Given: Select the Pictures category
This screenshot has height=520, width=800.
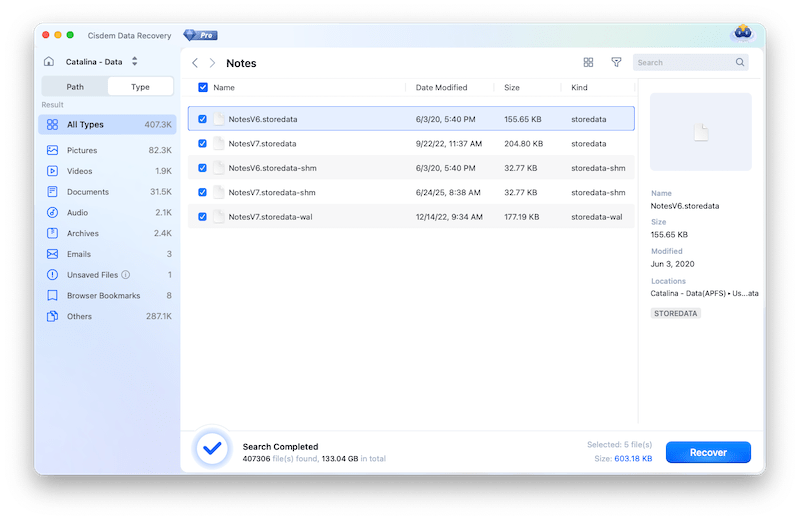Looking at the screenshot, I should [82, 150].
